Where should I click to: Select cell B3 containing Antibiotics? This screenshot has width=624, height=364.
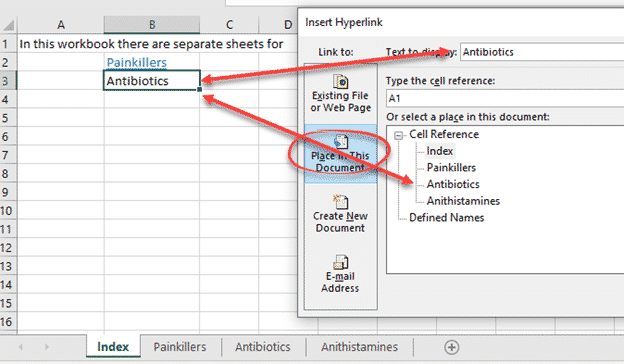(152, 81)
